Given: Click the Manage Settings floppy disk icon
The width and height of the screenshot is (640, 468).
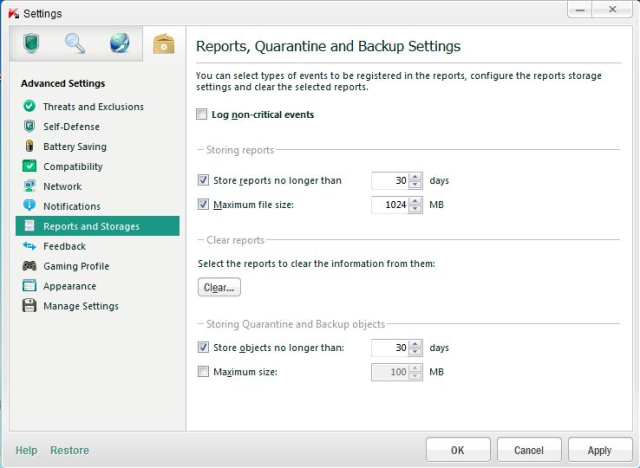Looking at the screenshot, I should point(29,306).
